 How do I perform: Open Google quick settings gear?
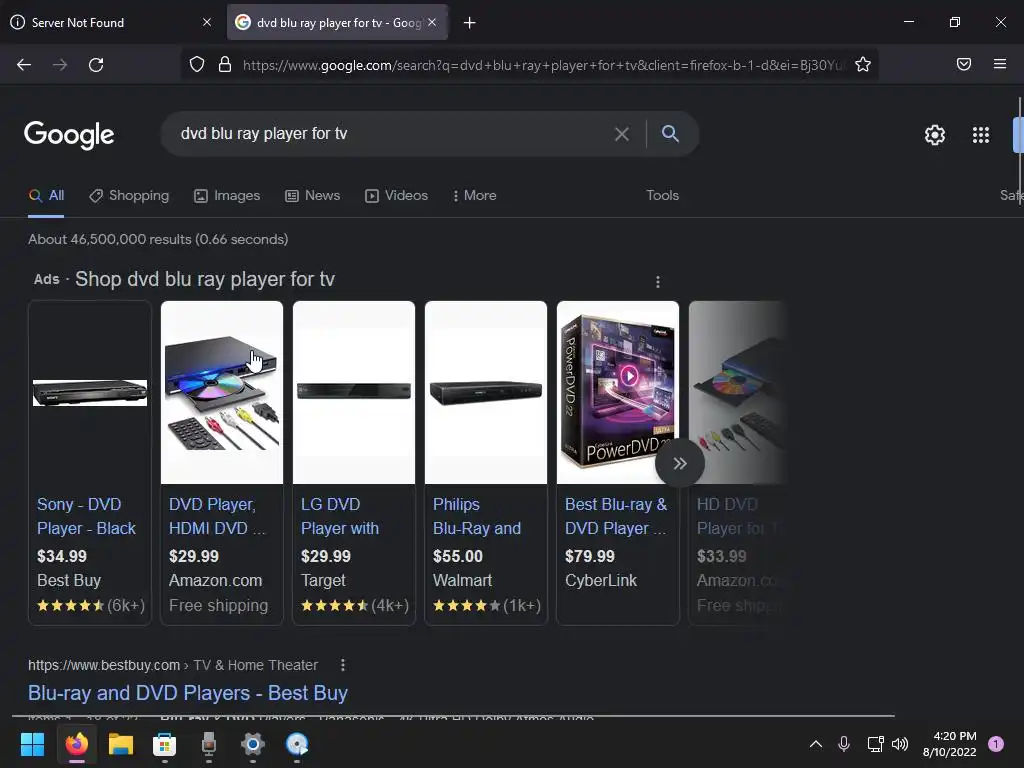(935, 135)
